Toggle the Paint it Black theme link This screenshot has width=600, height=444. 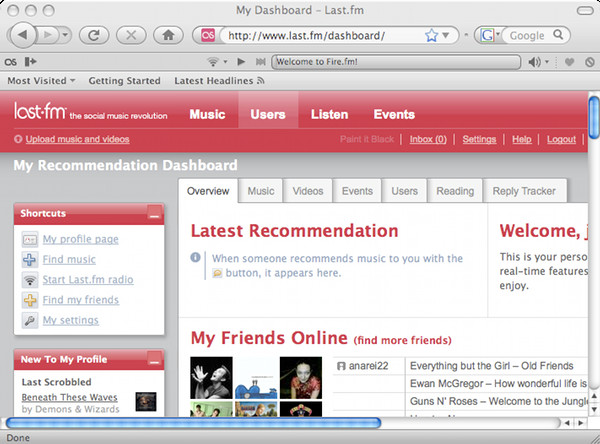367,139
